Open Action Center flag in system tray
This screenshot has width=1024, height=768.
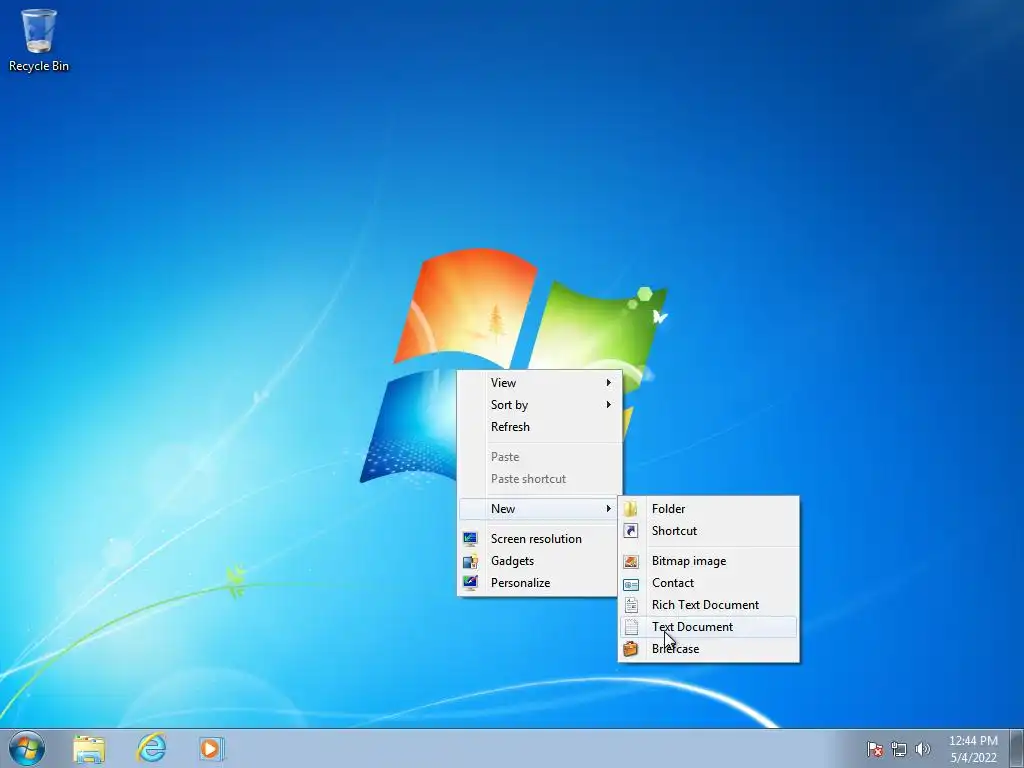coord(875,749)
